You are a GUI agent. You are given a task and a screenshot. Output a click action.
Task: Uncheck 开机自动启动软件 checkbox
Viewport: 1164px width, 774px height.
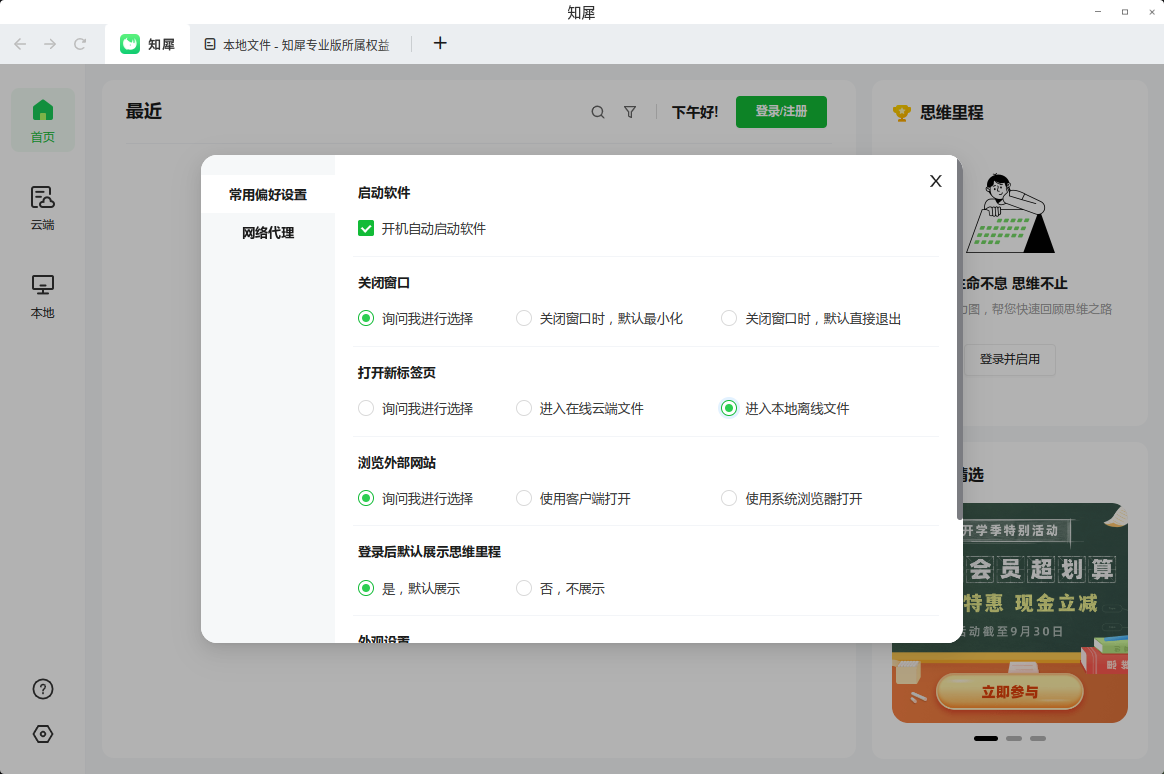[x=366, y=229]
